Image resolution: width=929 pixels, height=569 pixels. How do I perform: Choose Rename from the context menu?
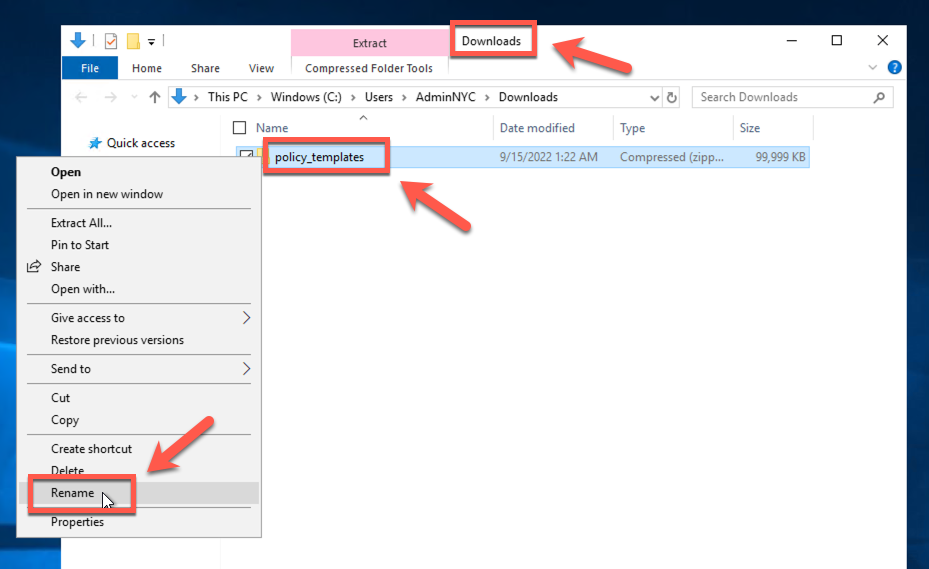click(x=73, y=493)
